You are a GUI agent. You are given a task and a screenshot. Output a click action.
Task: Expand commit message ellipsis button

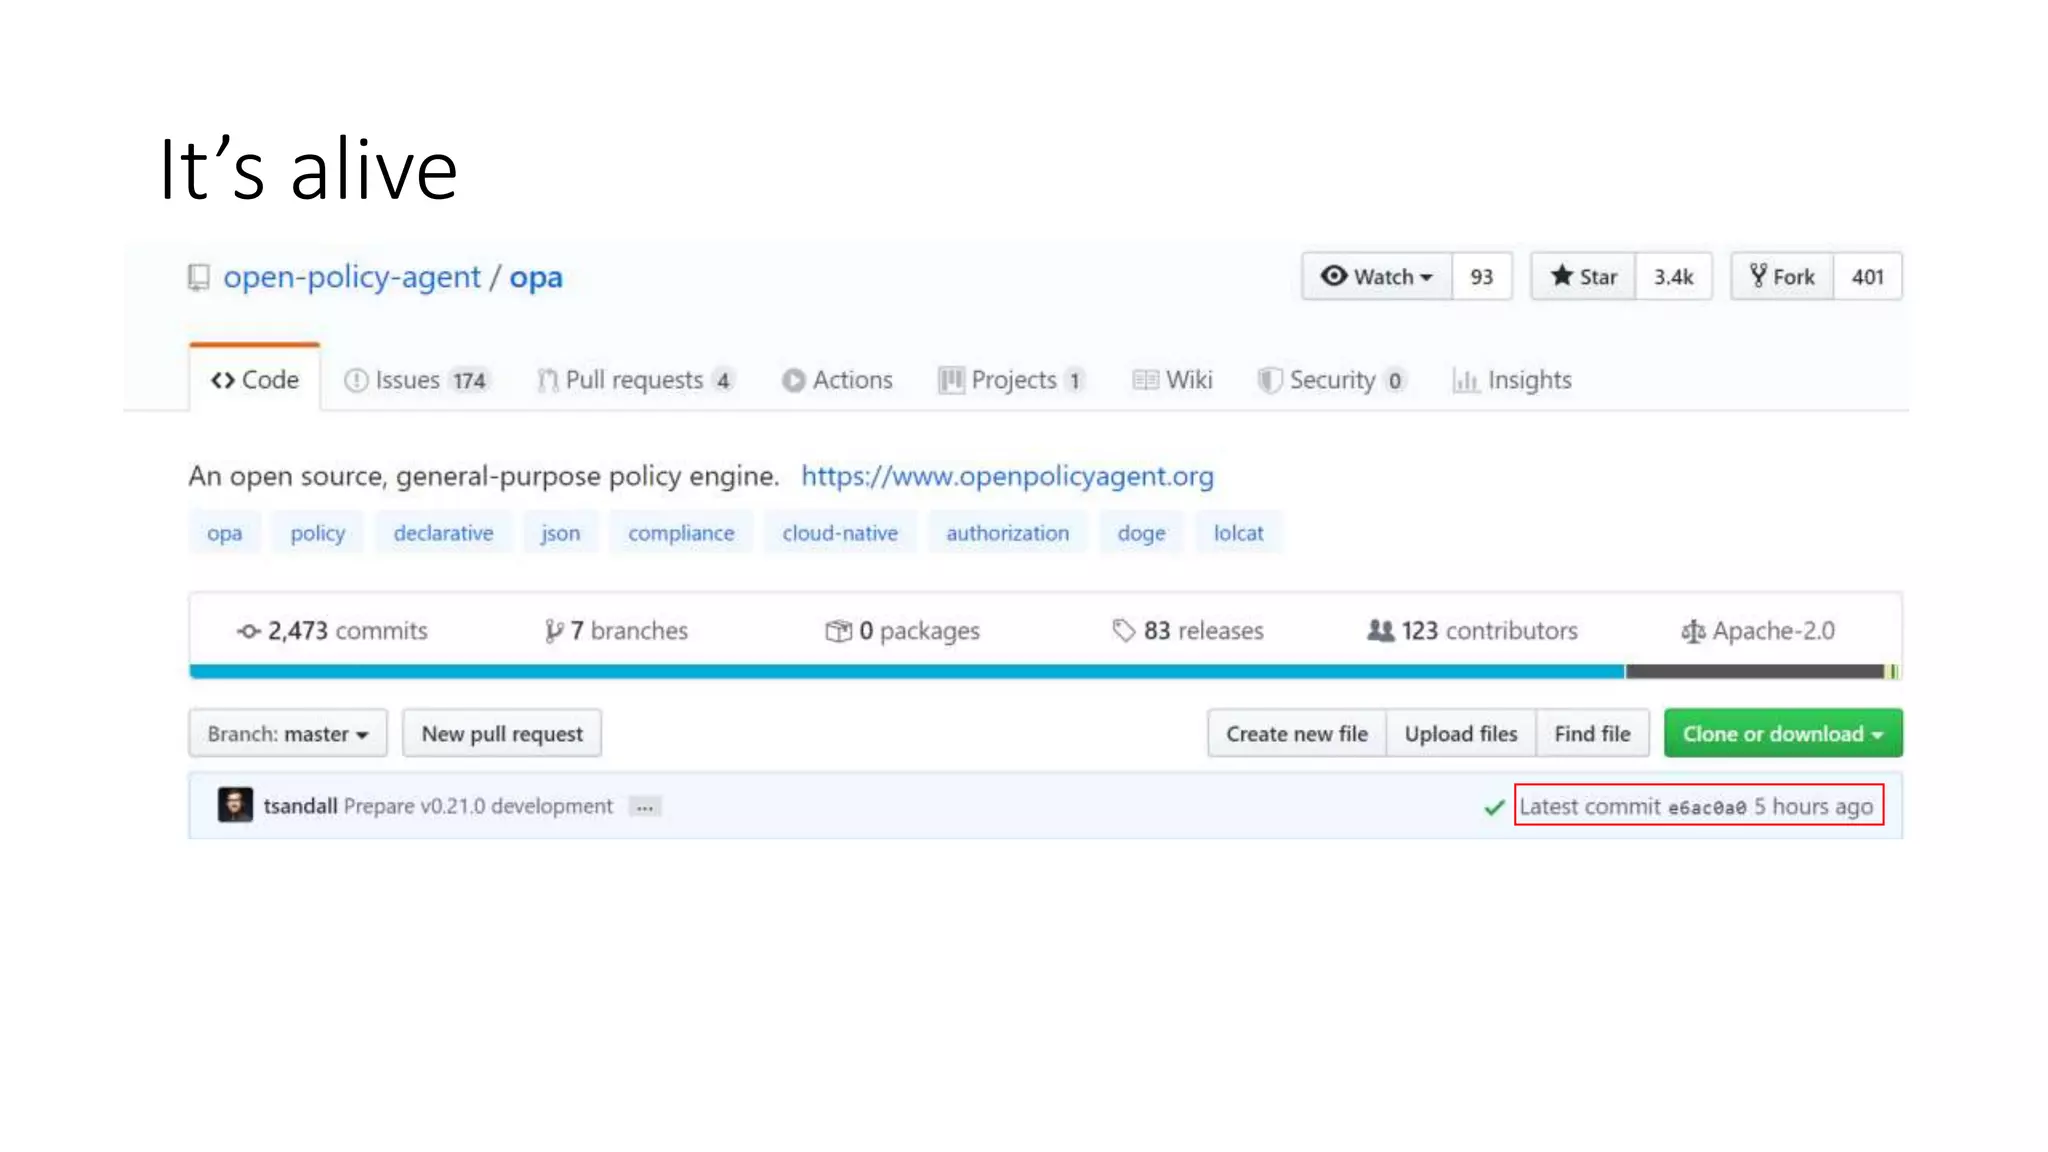[x=645, y=807]
